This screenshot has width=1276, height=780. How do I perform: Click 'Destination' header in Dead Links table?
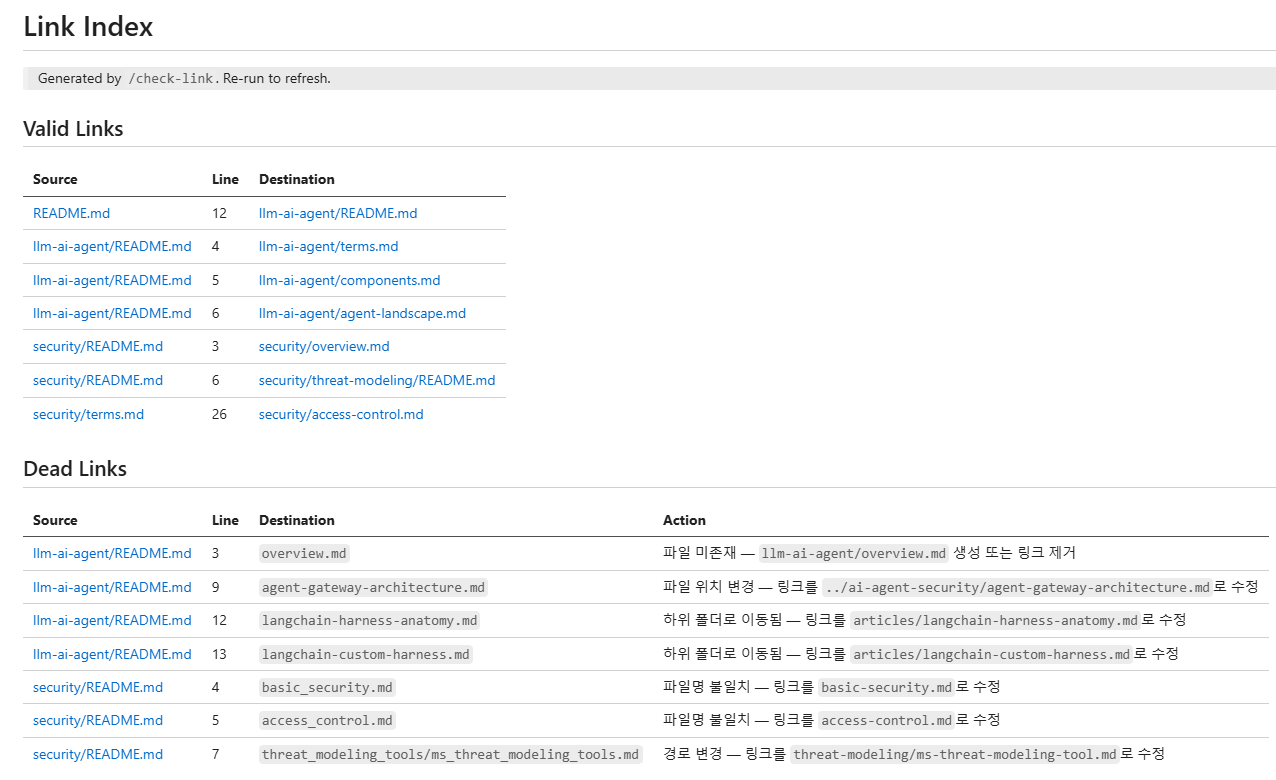point(297,520)
